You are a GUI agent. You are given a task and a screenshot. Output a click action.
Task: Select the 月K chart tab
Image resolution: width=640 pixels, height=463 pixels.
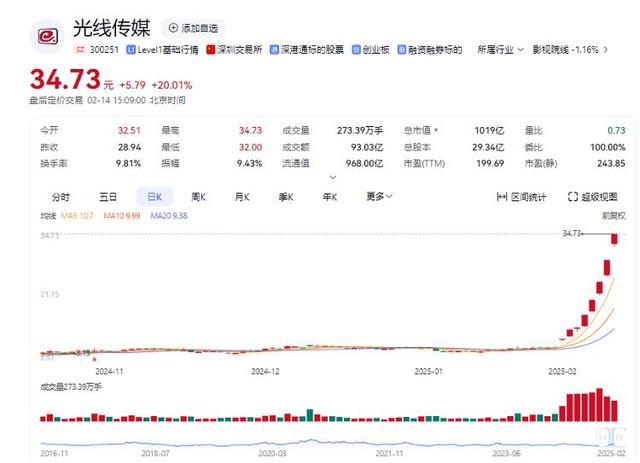click(242, 197)
